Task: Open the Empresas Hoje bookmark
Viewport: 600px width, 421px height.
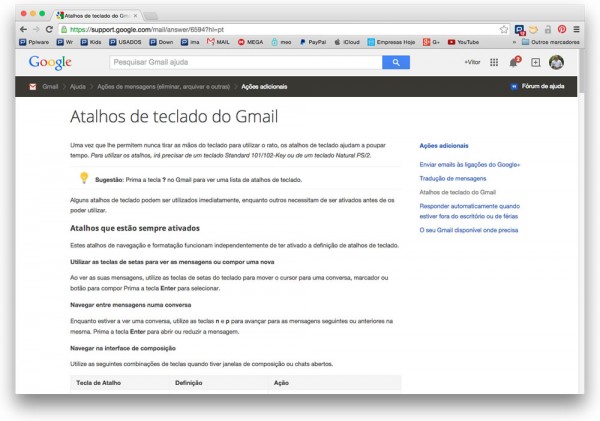Action: pos(391,42)
